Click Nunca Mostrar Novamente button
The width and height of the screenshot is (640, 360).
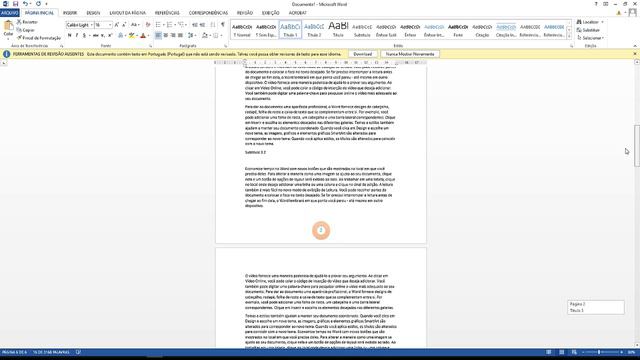coord(410,54)
